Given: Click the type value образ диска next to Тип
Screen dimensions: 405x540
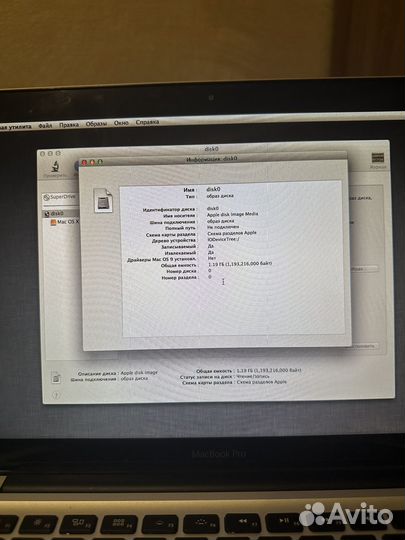Looking at the screenshot, I should (x=220, y=196).
